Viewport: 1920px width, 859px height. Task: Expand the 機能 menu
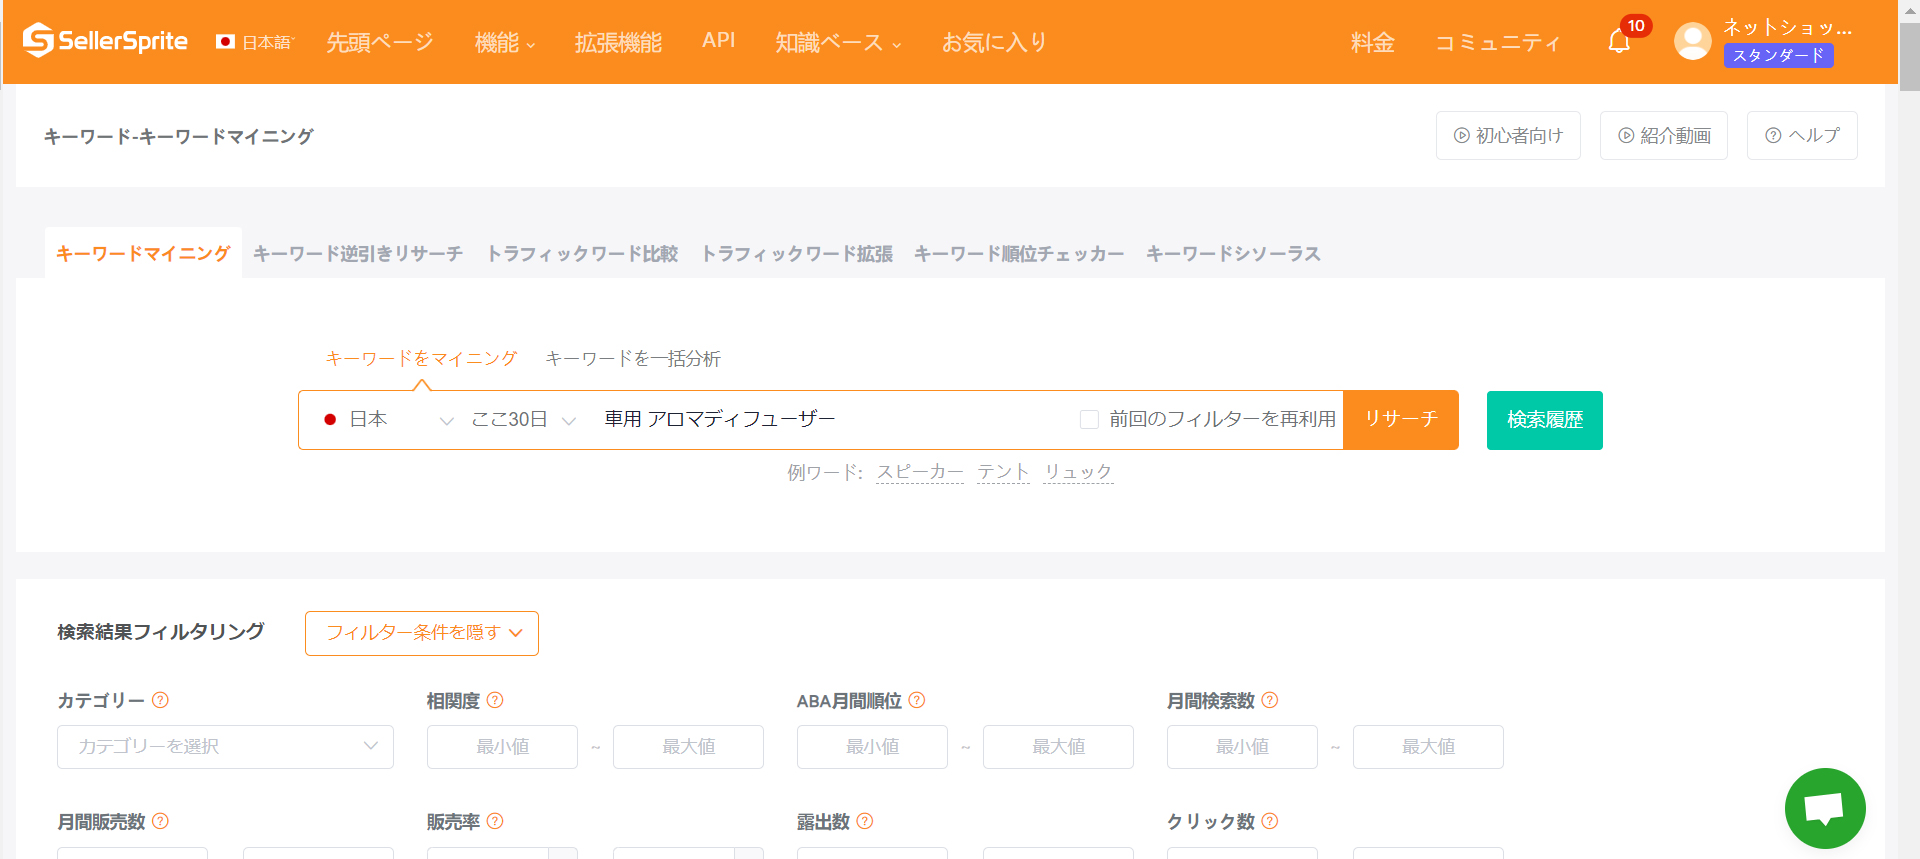[x=505, y=42]
